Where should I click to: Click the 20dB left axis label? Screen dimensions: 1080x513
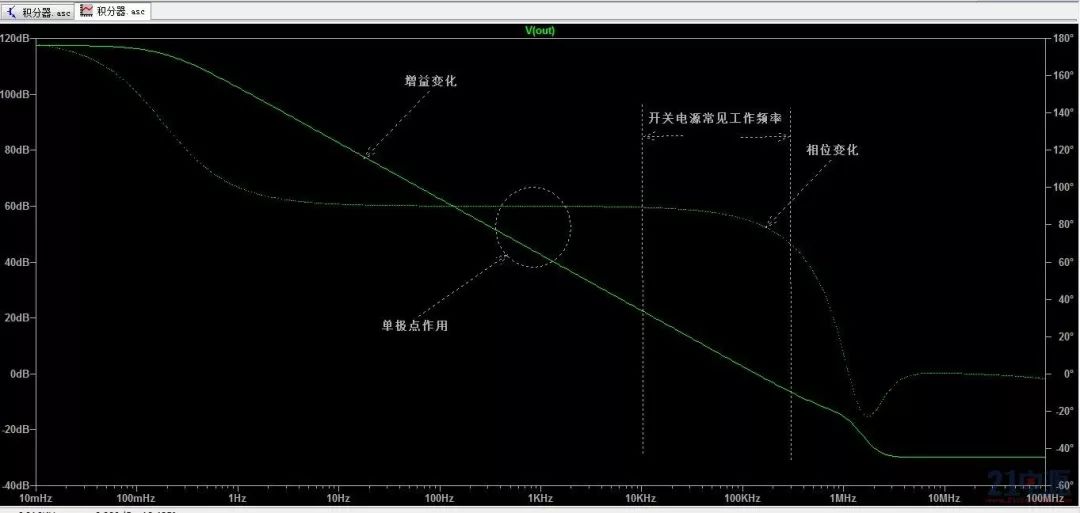coord(17,318)
